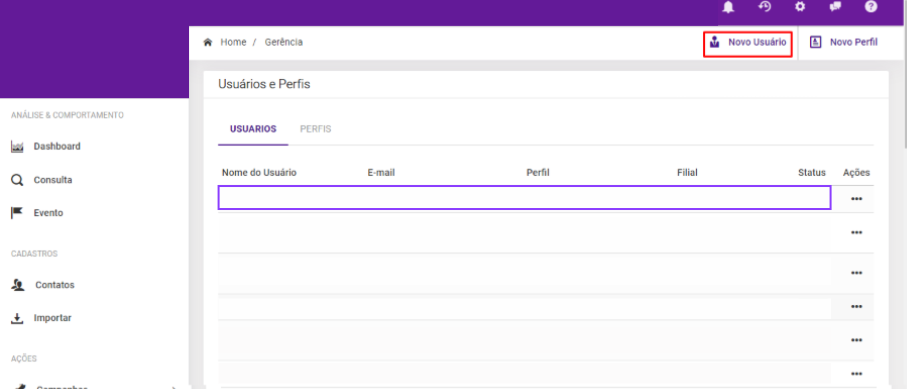This screenshot has height=389, width=907.
Task: Open the chat messages icon
Action: (835, 7)
